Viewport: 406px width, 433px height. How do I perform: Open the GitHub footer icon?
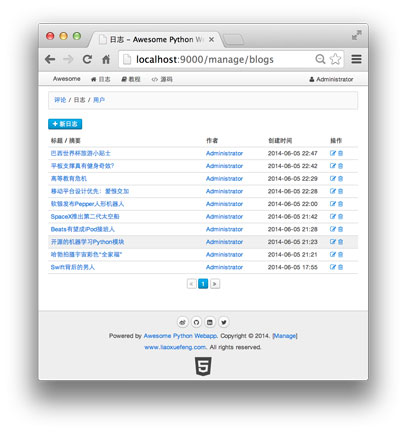tap(196, 322)
